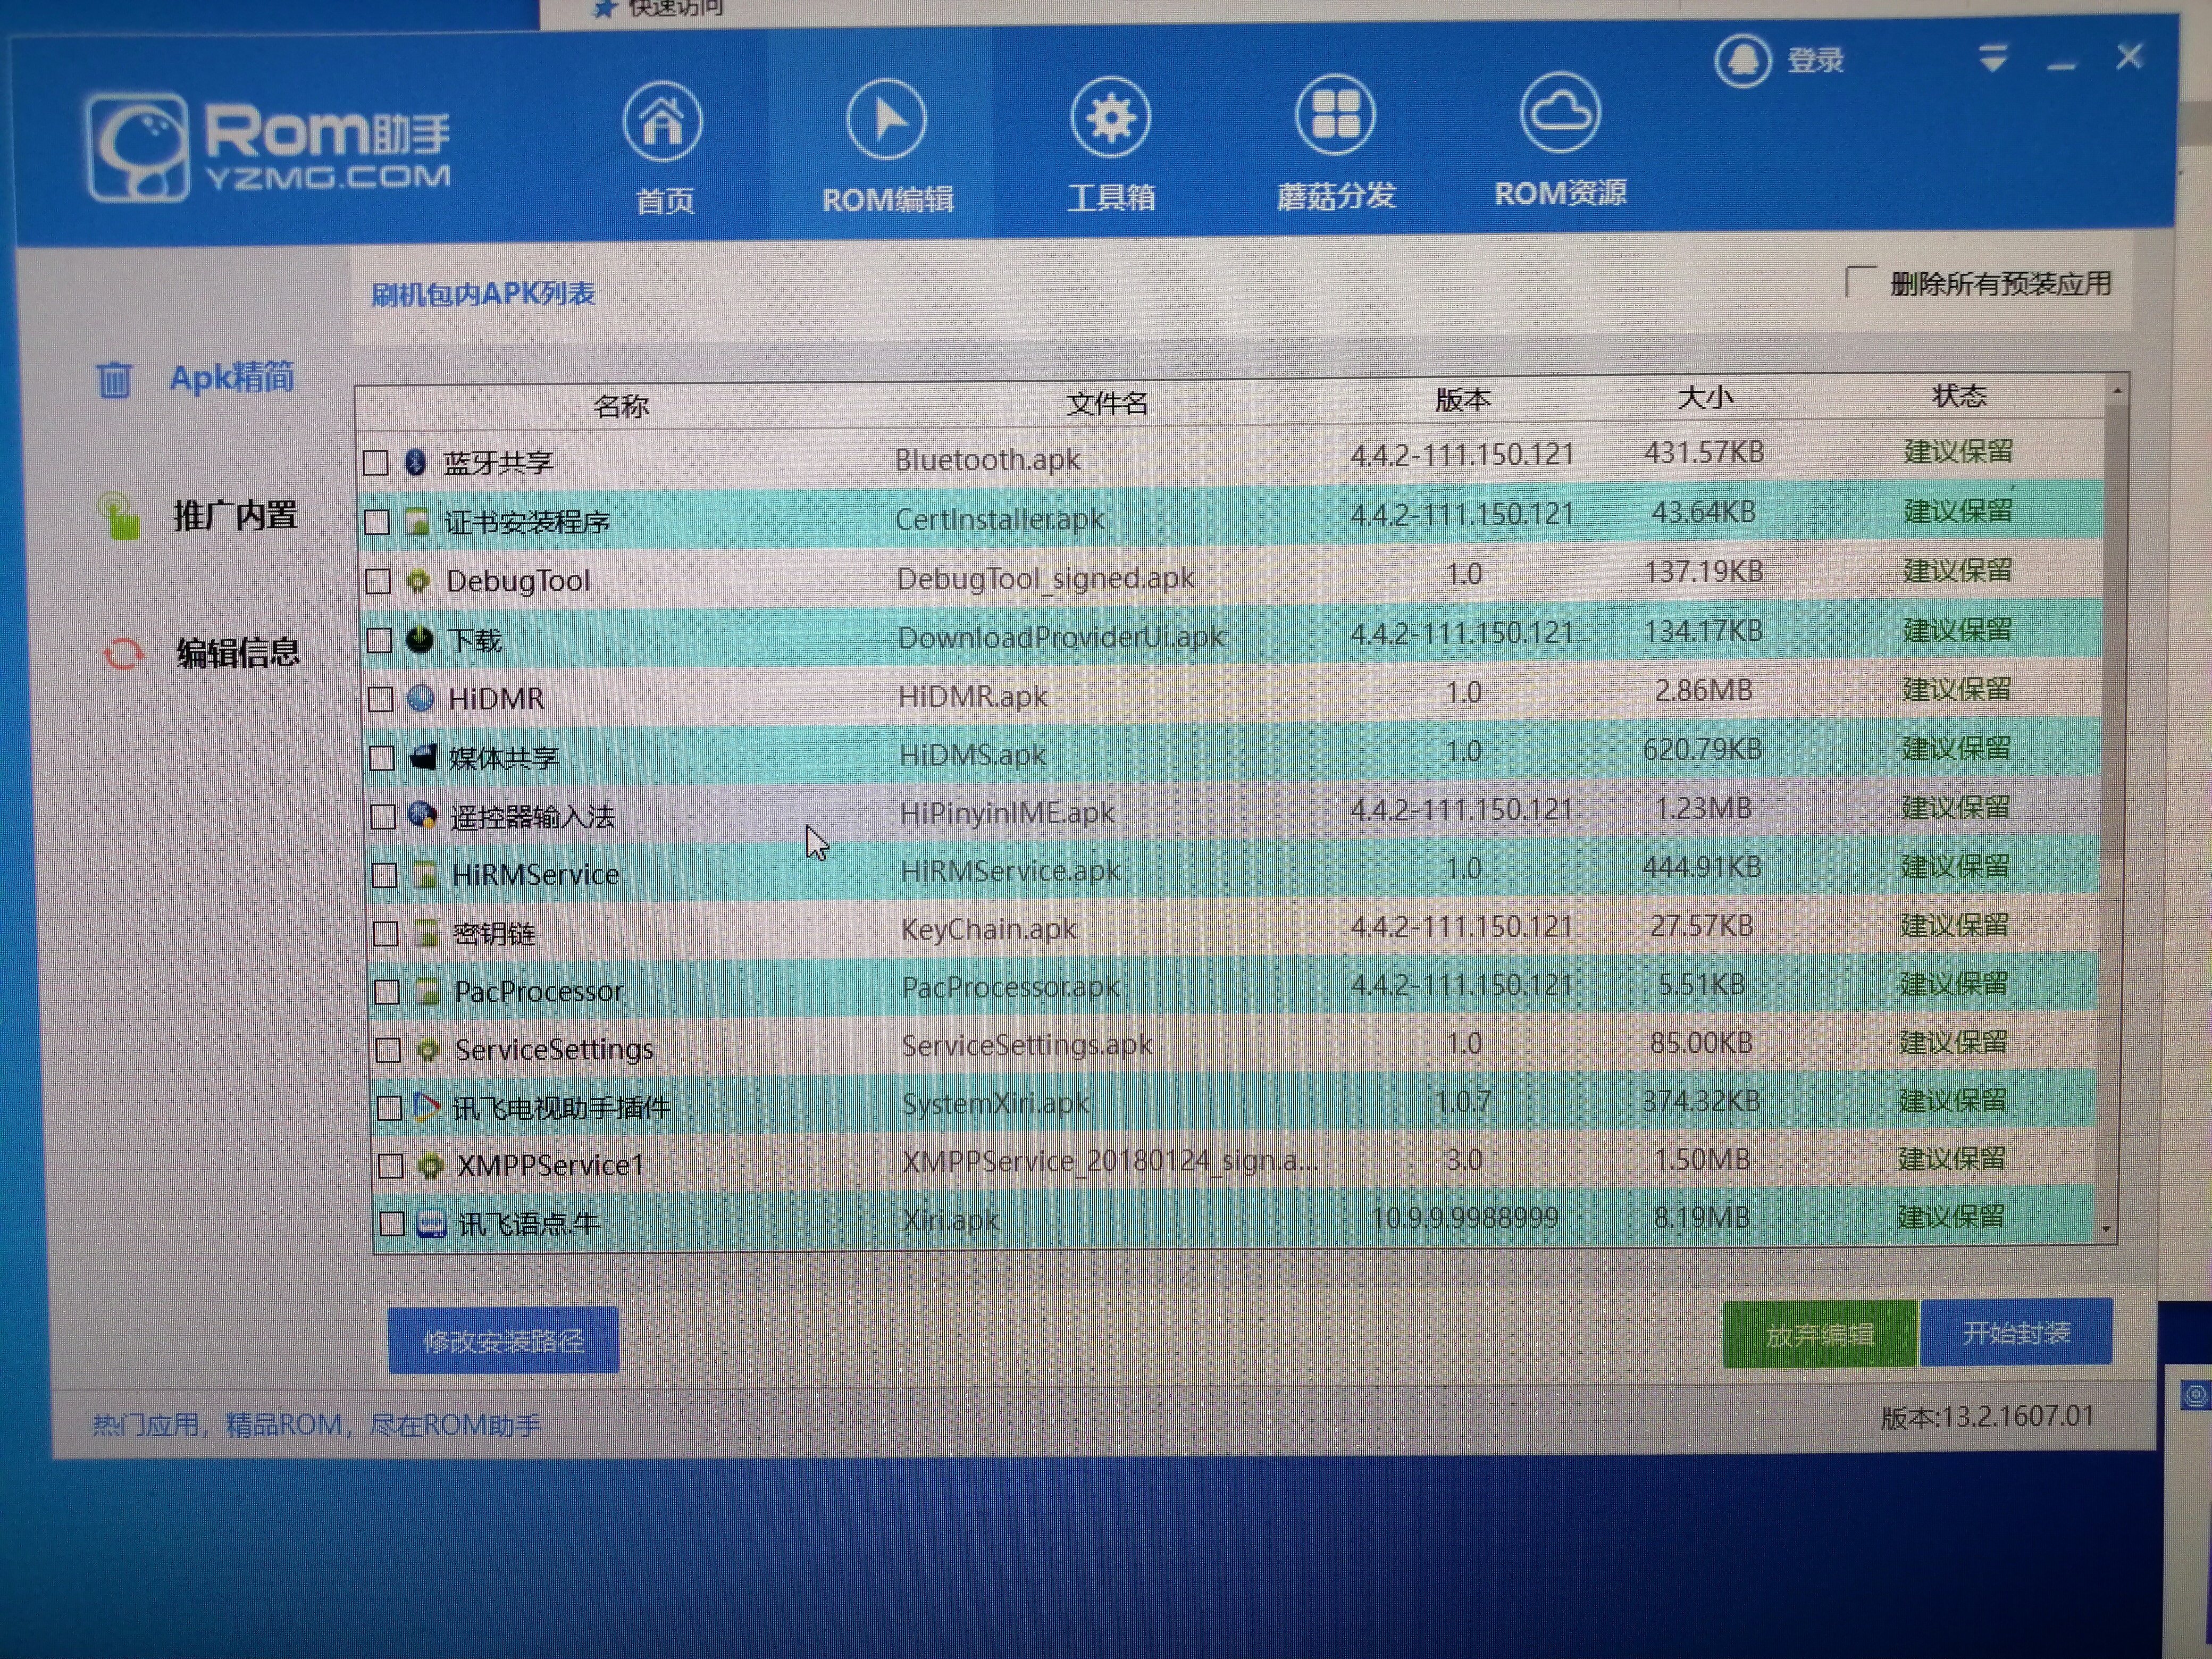Sort by 文件名 column header
Viewport: 2212px width, 1659px height.
tap(1107, 403)
